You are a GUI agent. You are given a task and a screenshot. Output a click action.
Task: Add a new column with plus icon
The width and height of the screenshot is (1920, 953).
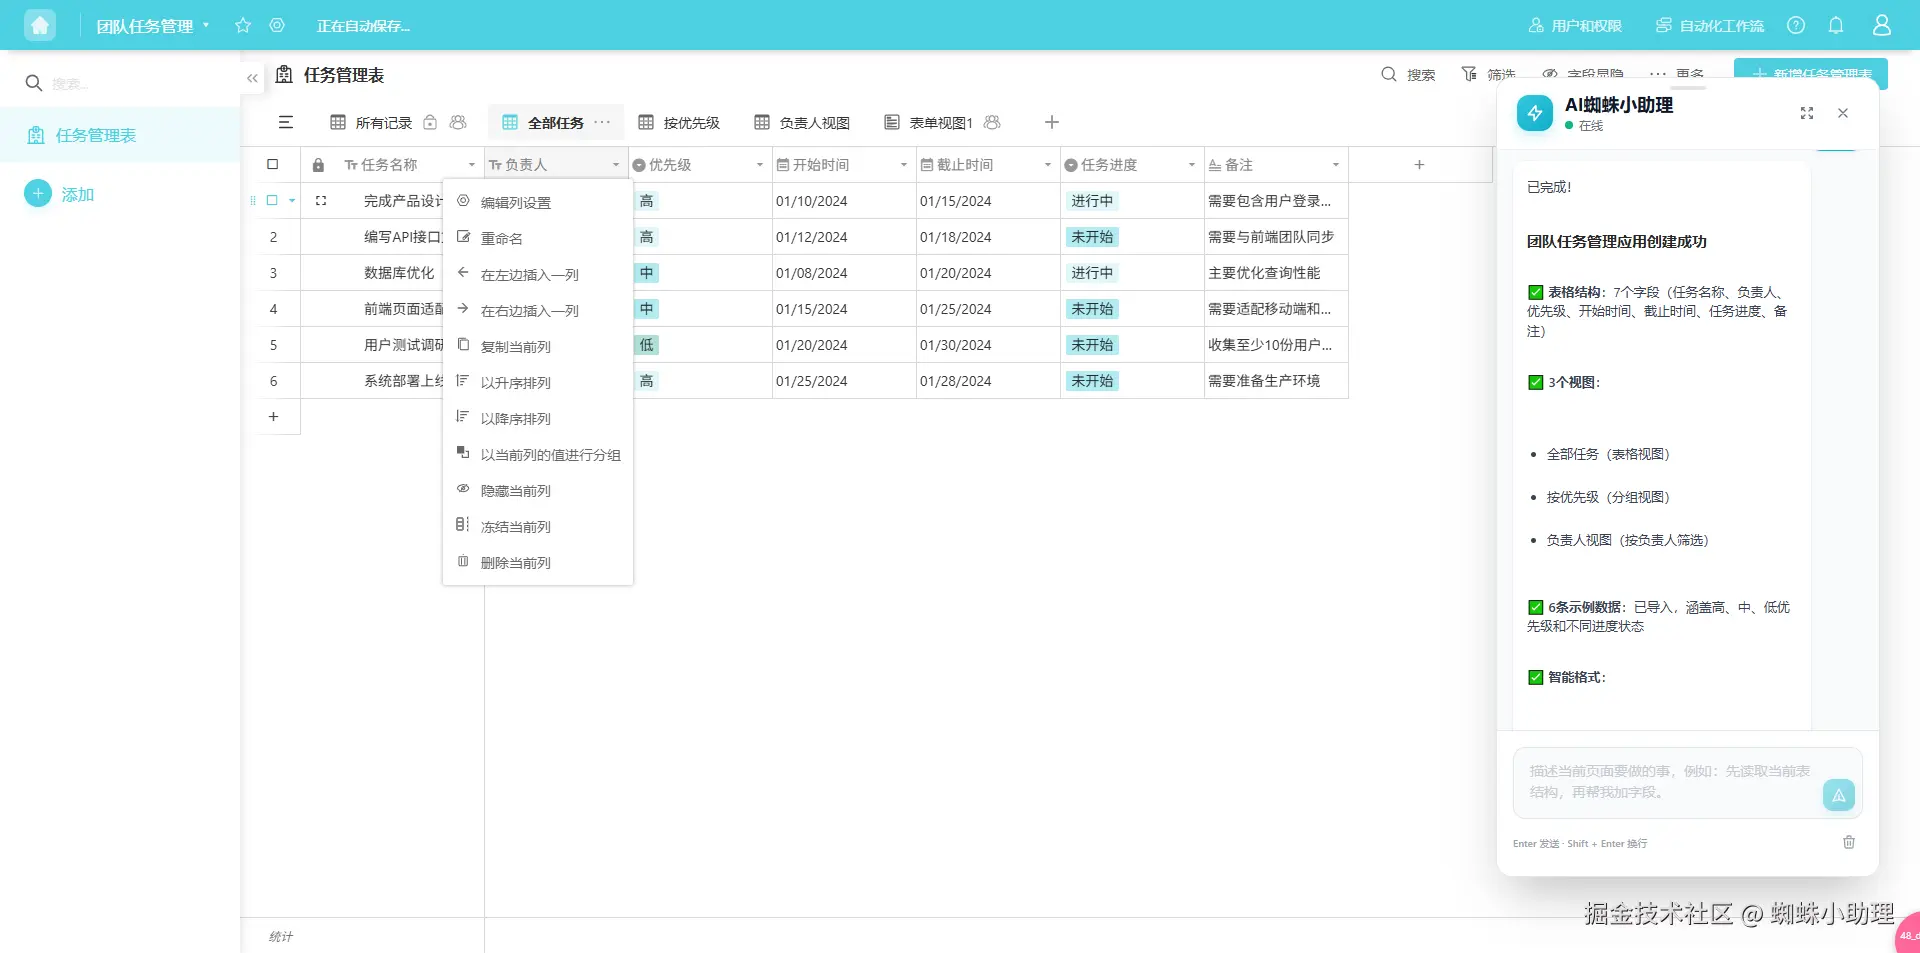point(1419,165)
